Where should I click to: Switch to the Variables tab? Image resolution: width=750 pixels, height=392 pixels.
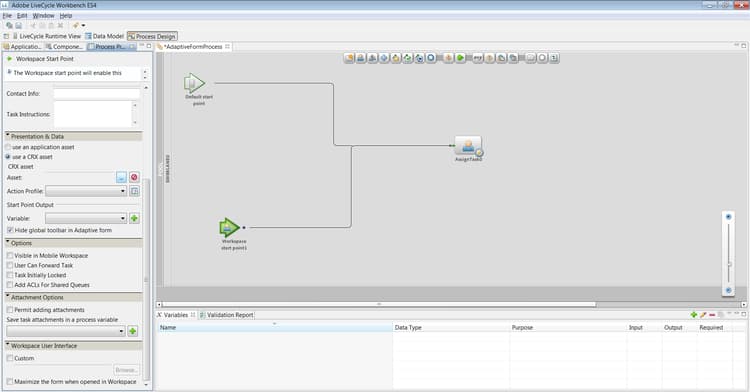(176, 315)
